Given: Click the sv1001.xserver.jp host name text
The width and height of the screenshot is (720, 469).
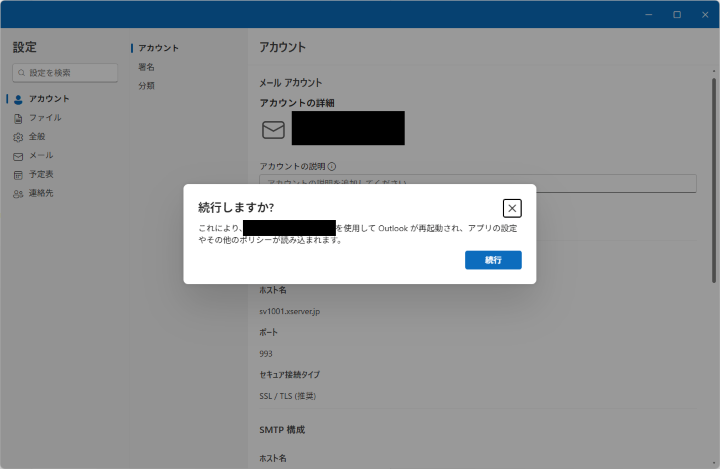Looking at the screenshot, I should click(x=289, y=311).
